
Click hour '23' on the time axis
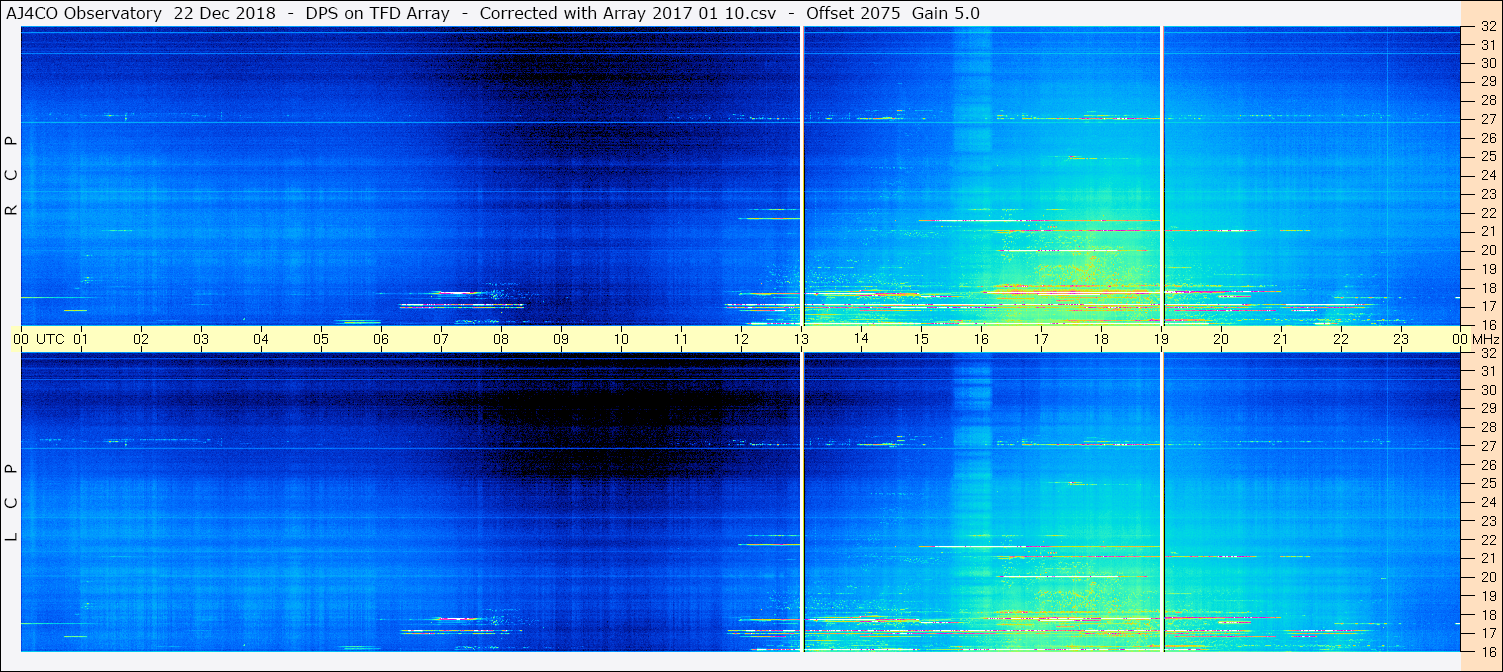(1401, 339)
